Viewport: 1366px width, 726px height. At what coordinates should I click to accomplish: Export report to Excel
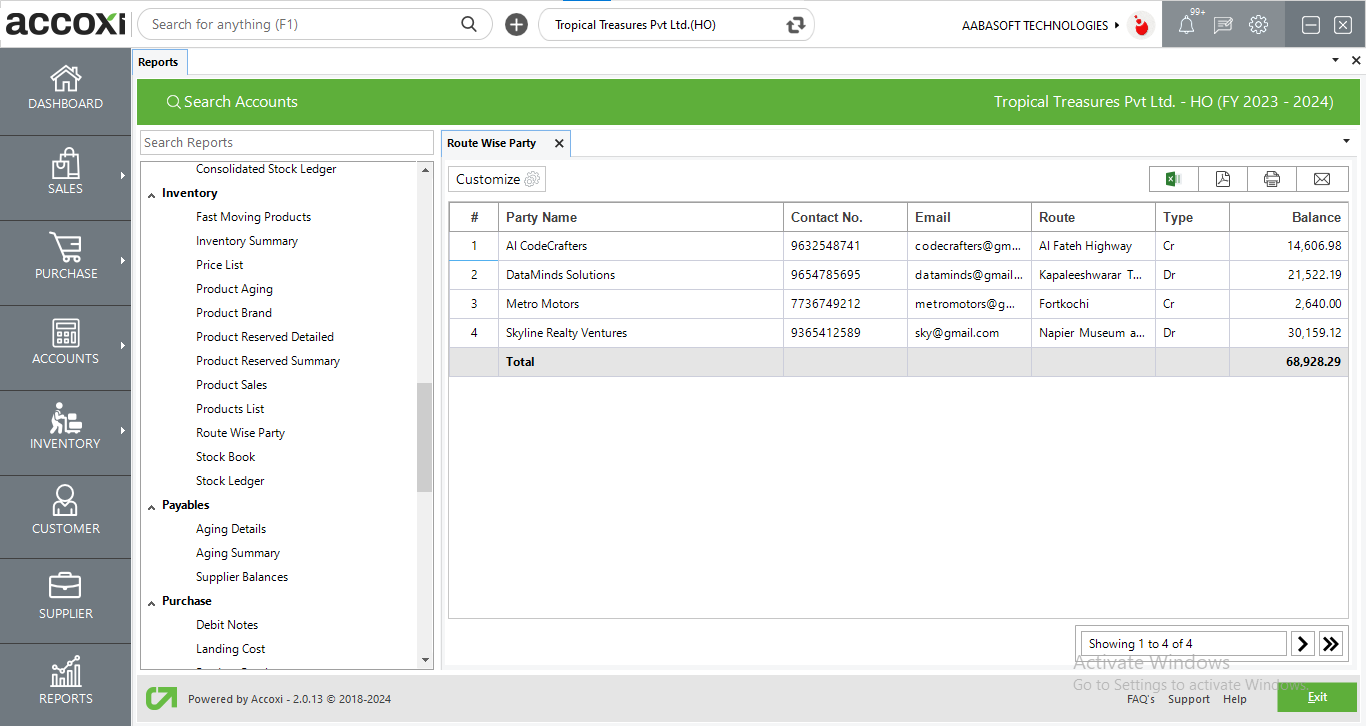point(1173,179)
